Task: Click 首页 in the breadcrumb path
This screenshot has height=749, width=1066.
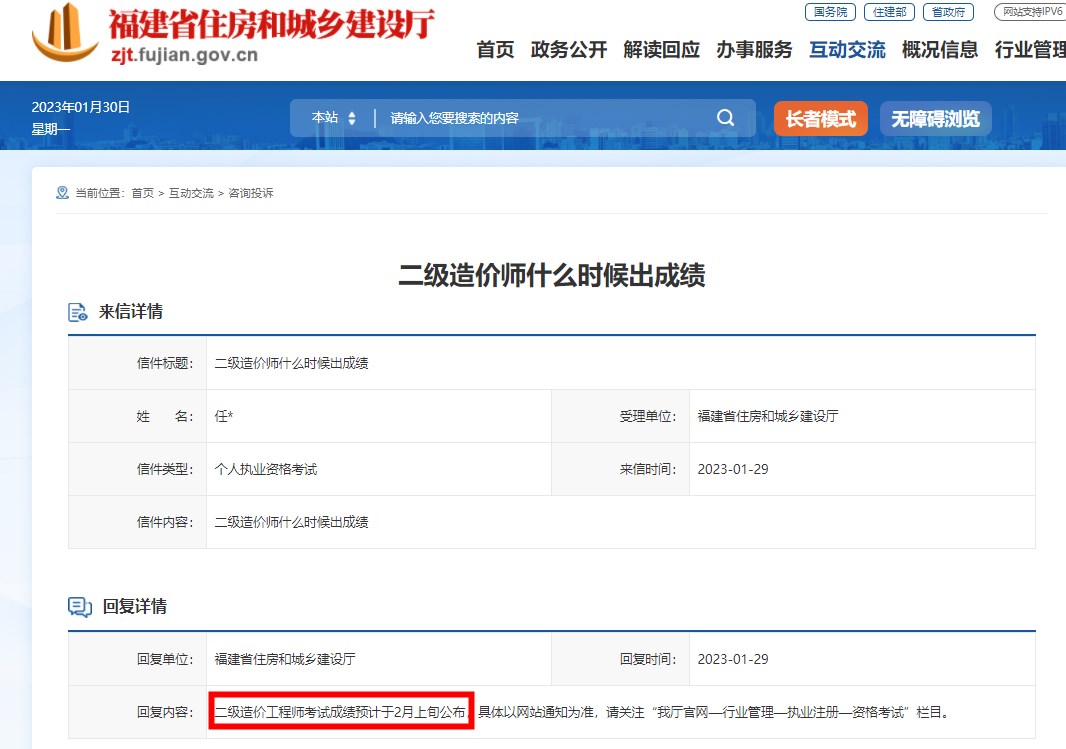Action: (143, 193)
